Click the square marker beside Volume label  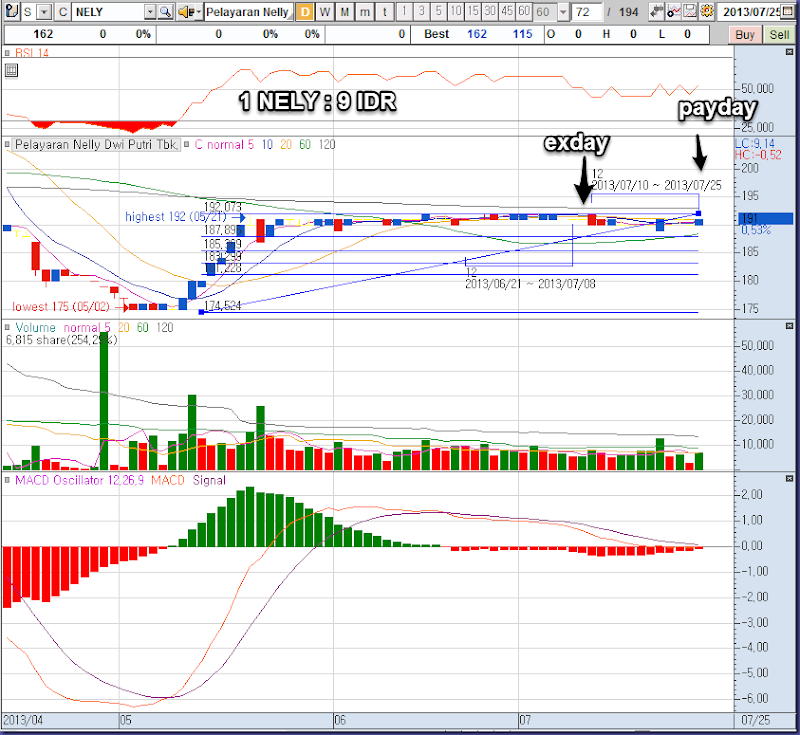[x=7, y=327]
